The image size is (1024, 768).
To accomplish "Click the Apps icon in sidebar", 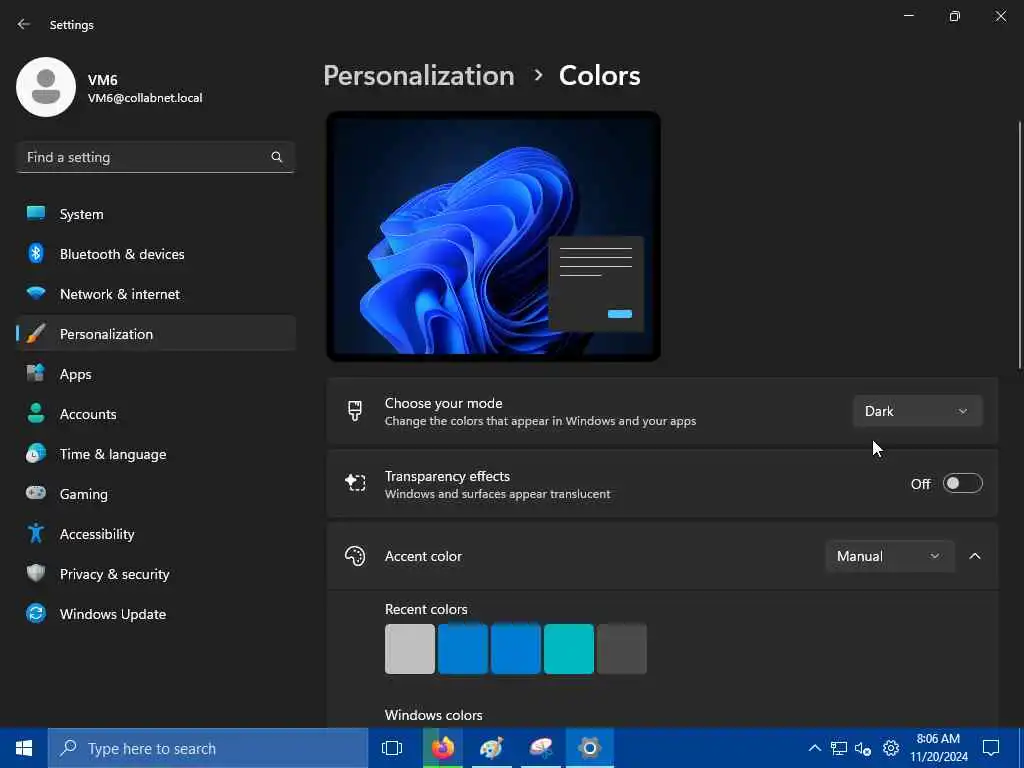I will tap(36, 374).
